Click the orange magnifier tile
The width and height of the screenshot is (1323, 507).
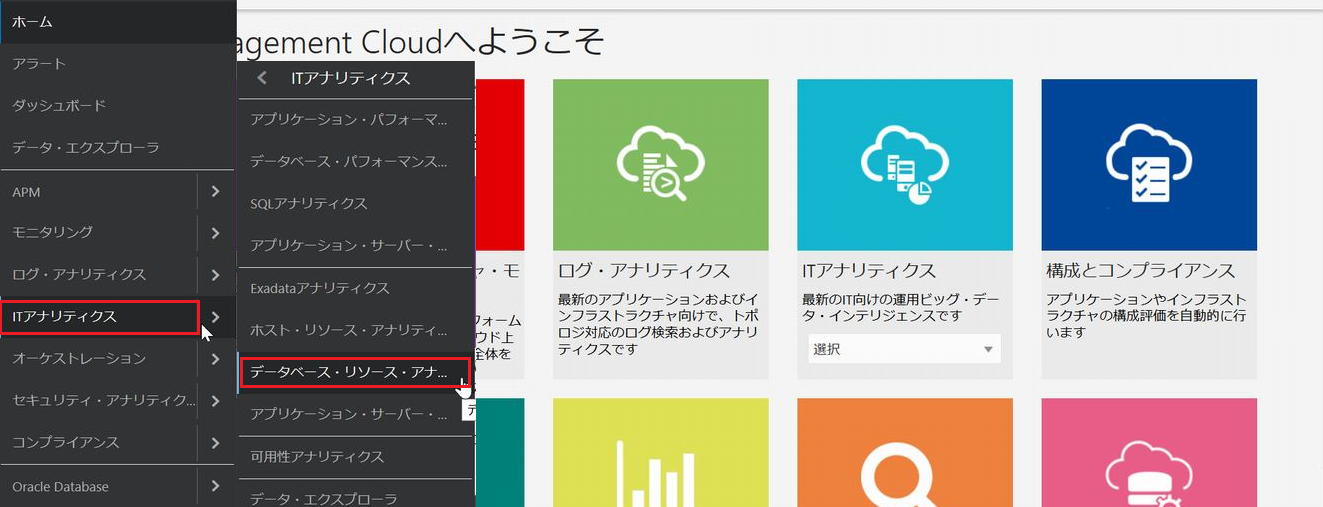(x=905, y=453)
